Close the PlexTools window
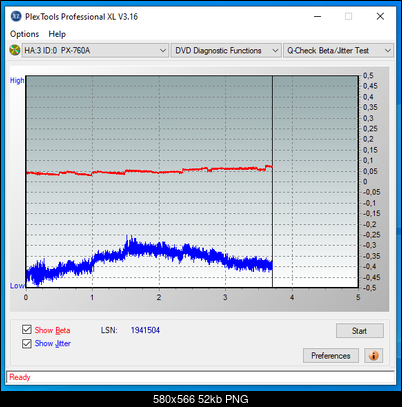The height and width of the screenshot is (407, 402). [380, 16]
